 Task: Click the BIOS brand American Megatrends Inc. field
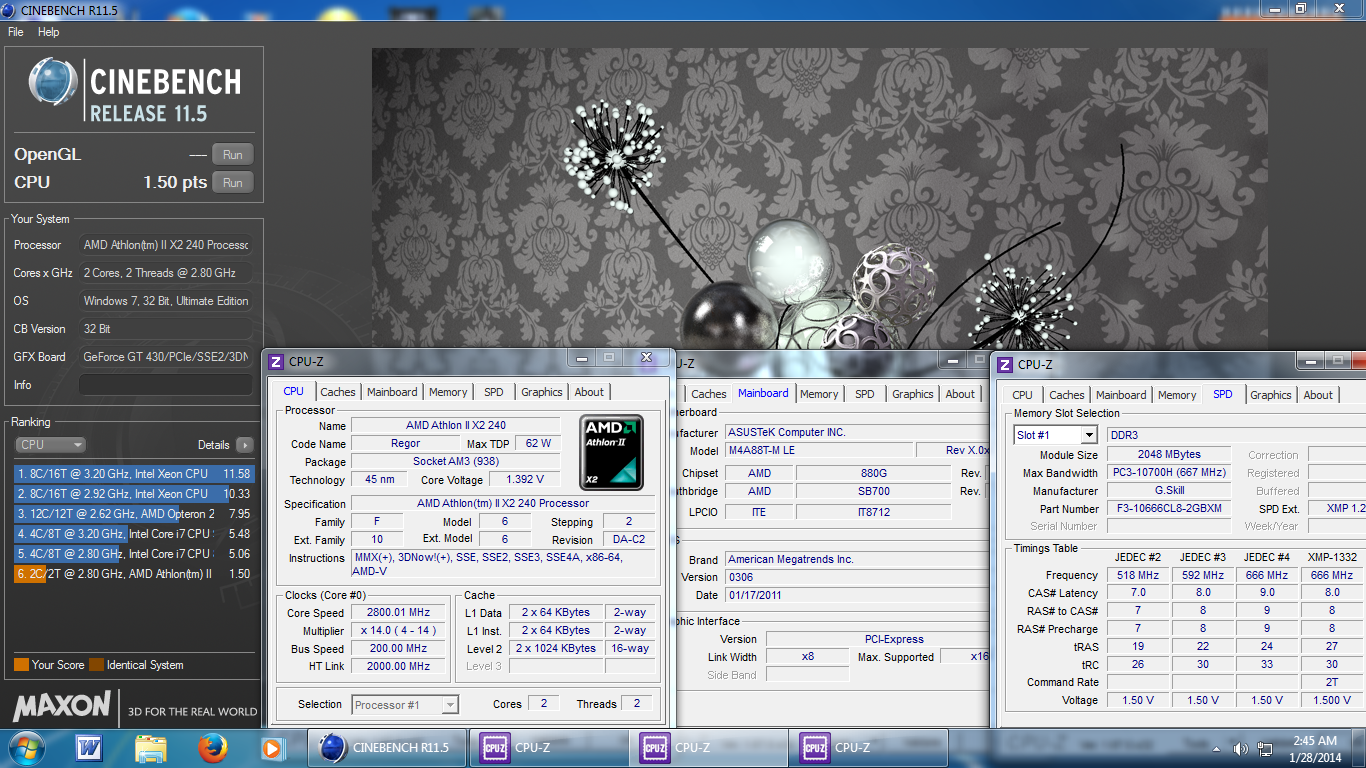[x=857, y=560]
